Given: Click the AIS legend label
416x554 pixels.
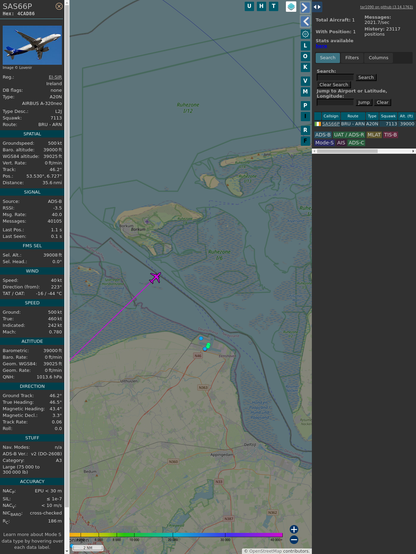Looking at the screenshot, I should (341, 143).
